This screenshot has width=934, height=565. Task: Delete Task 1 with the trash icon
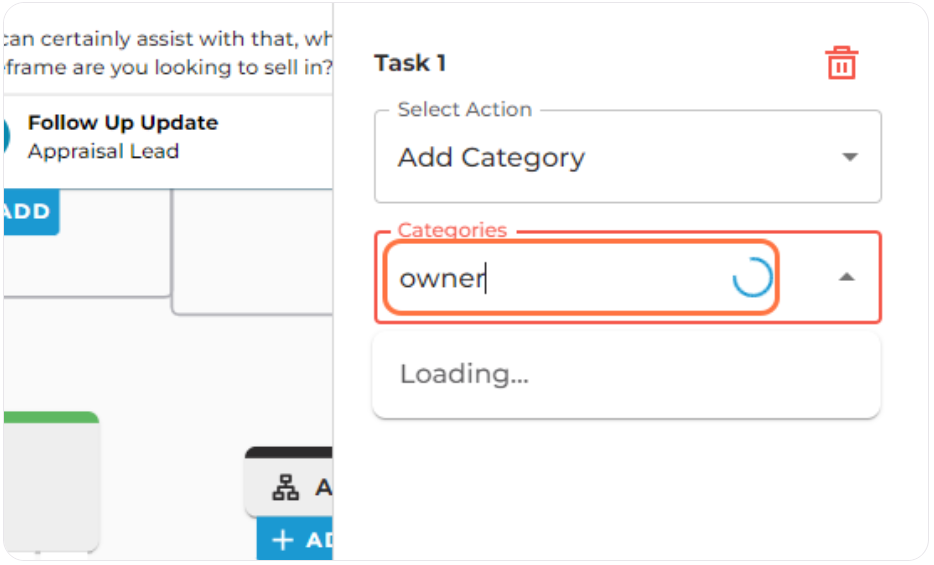point(840,63)
